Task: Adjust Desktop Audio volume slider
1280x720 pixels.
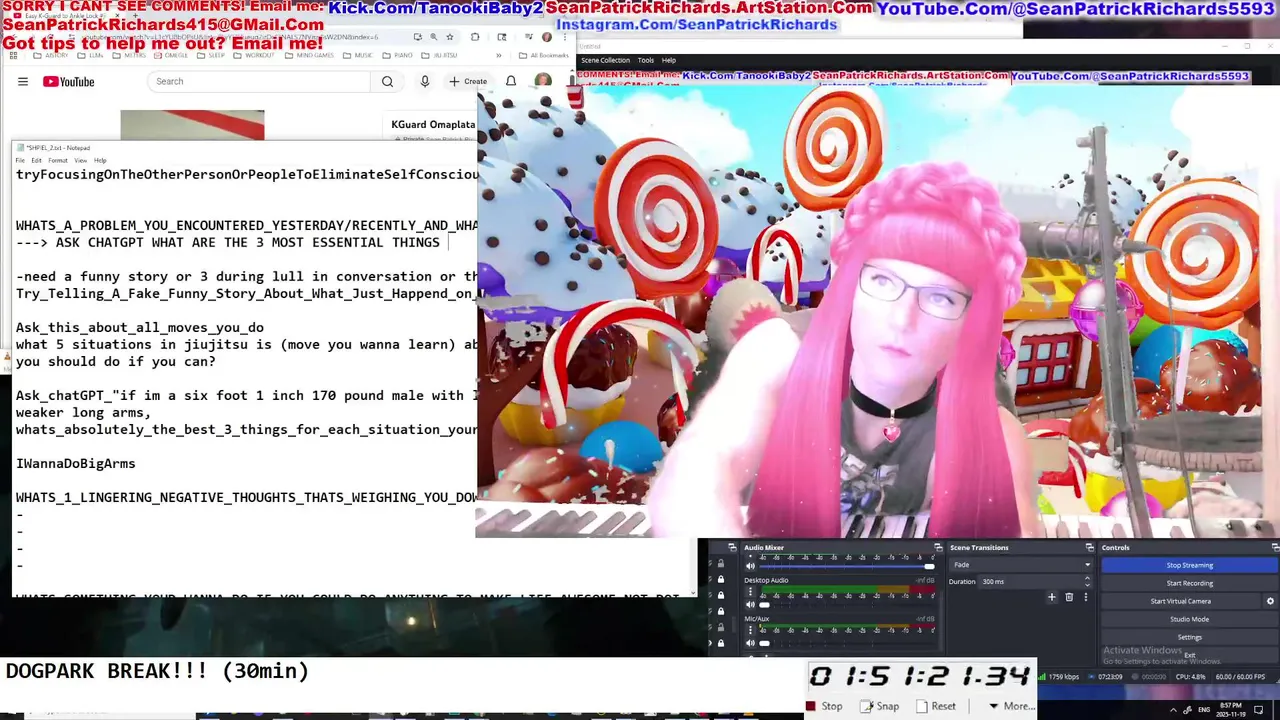Action: click(x=847, y=605)
